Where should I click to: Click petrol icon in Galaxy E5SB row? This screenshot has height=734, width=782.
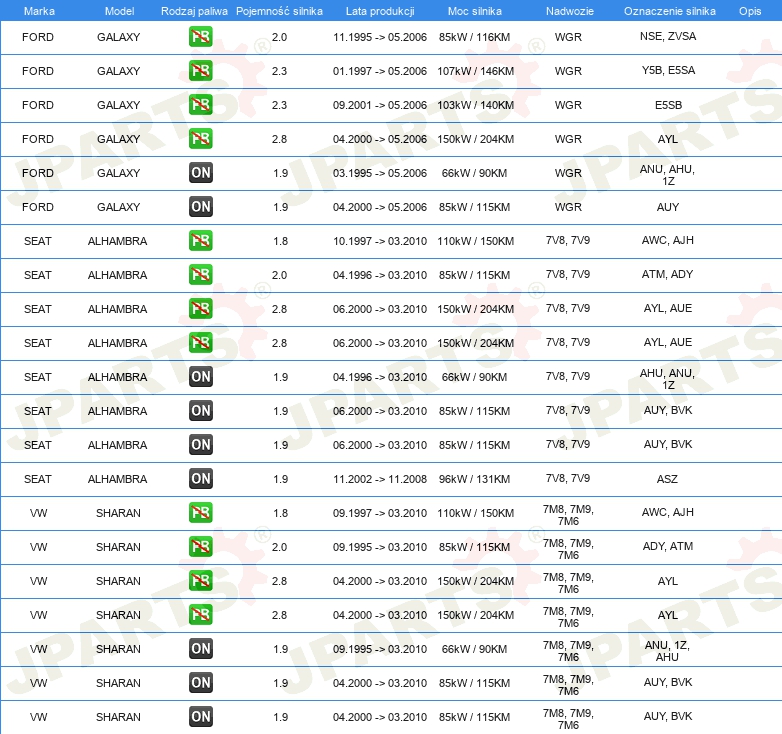pos(200,104)
